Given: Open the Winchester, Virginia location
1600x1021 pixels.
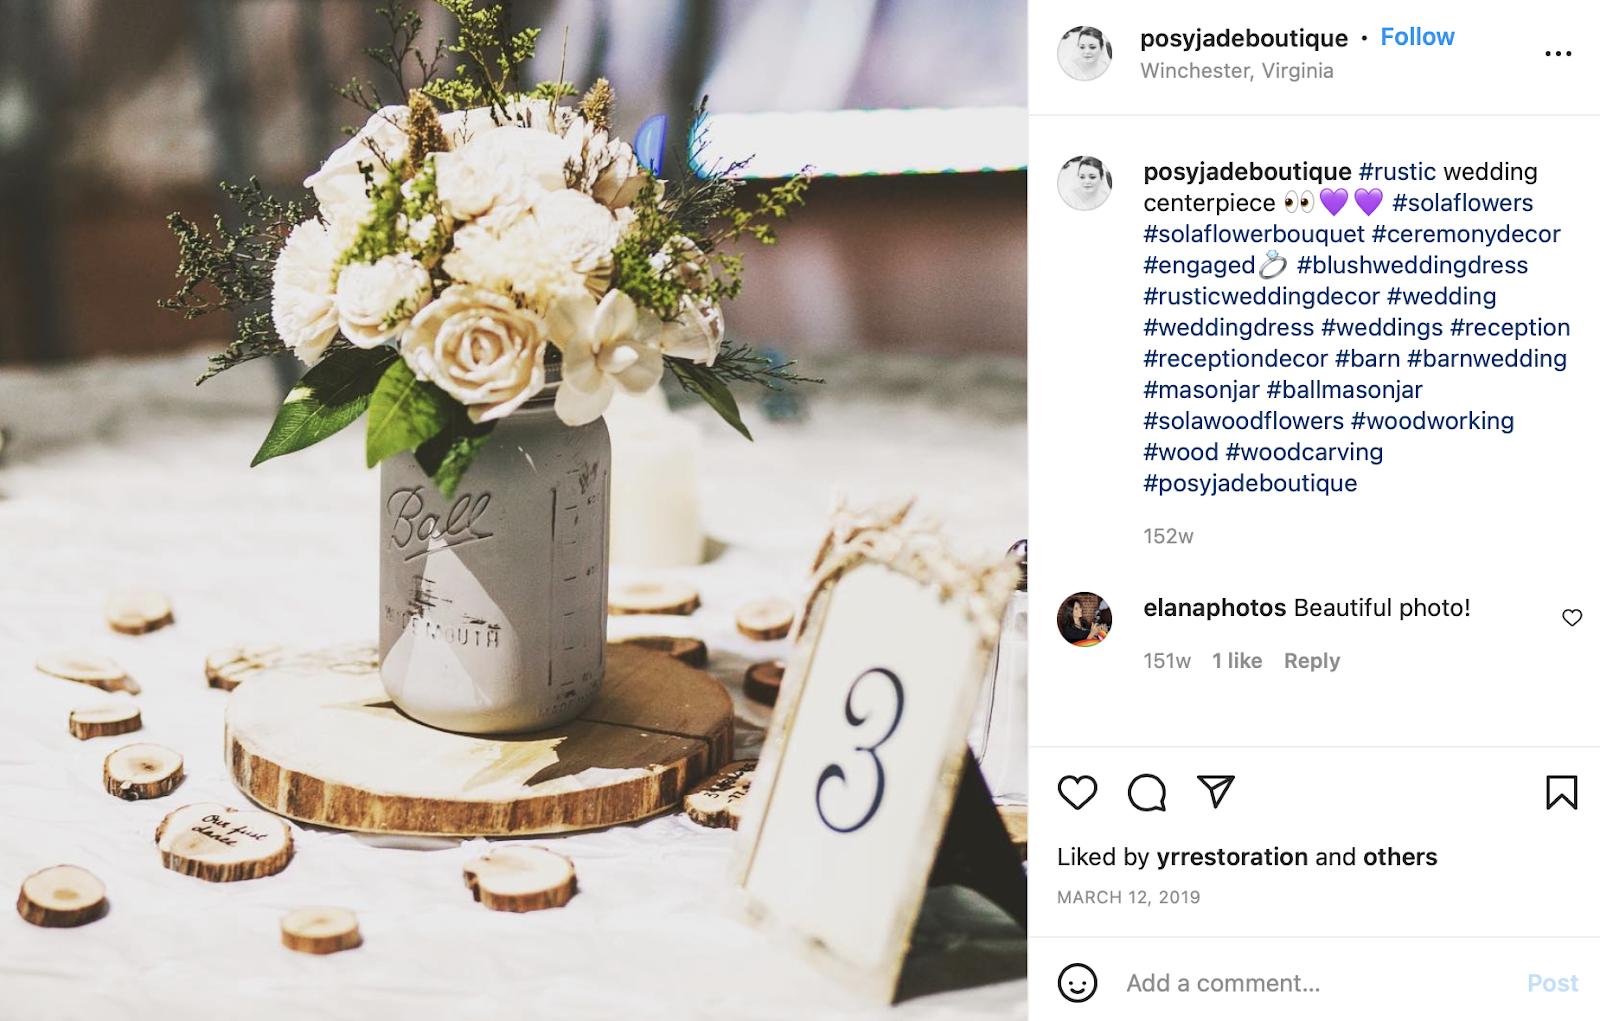Looking at the screenshot, I should 1237,71.
